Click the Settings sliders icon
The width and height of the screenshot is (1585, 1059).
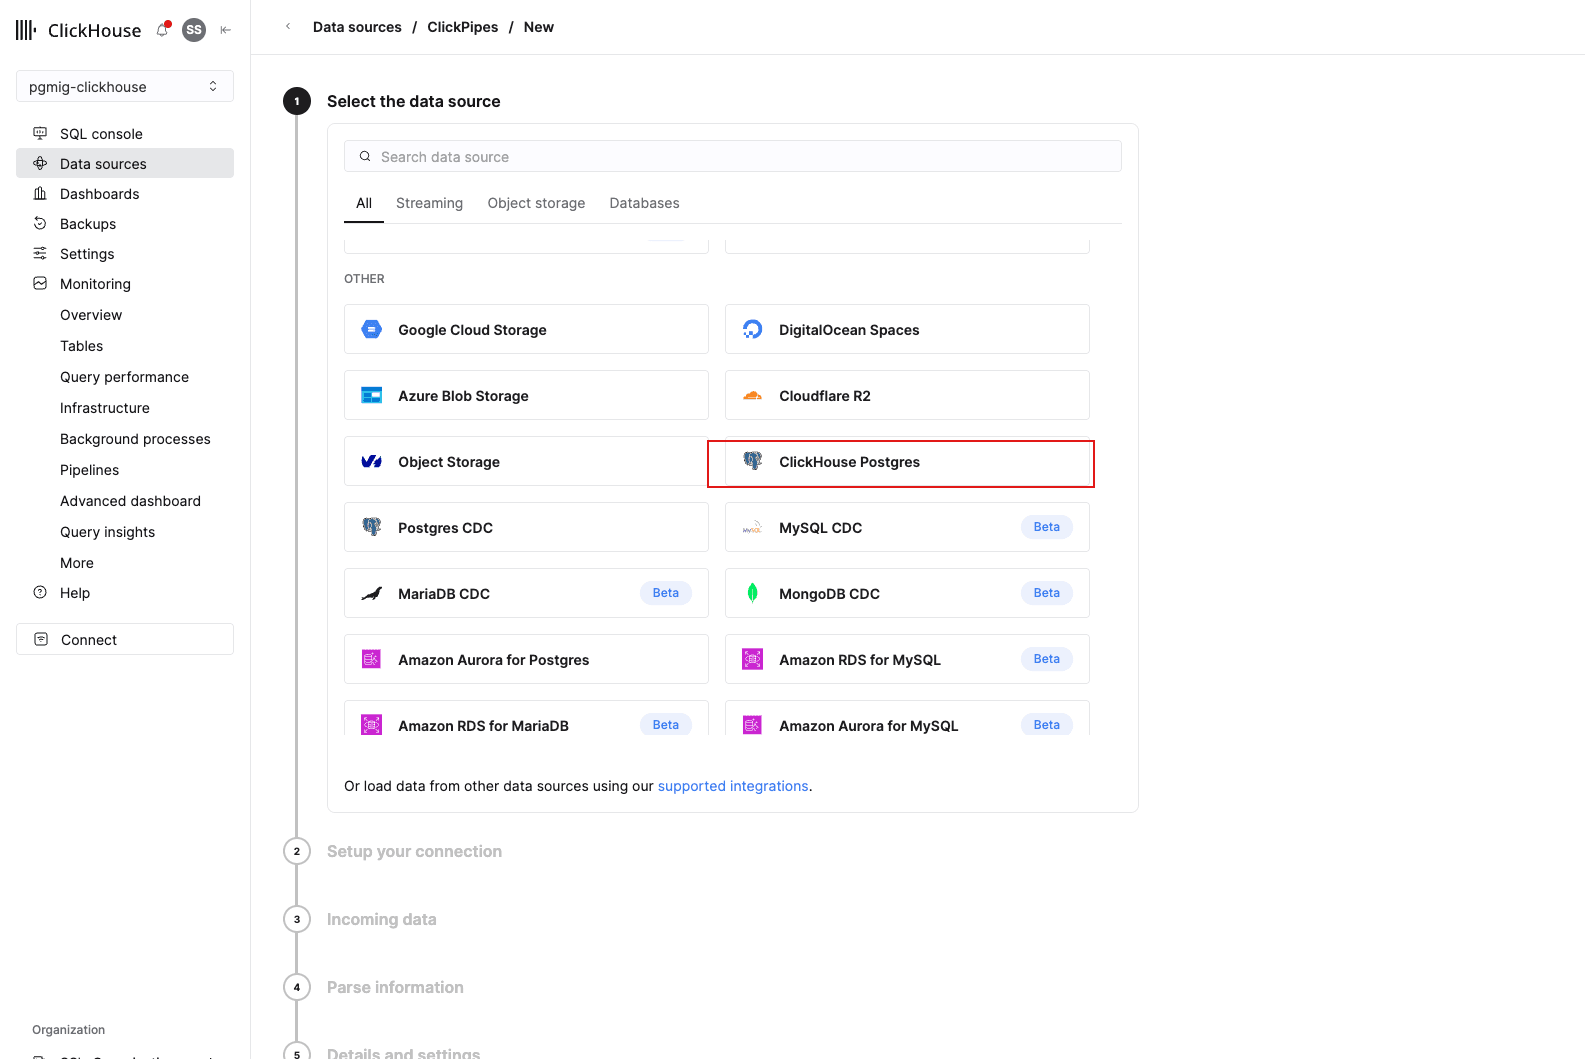[x=40, y=253]
